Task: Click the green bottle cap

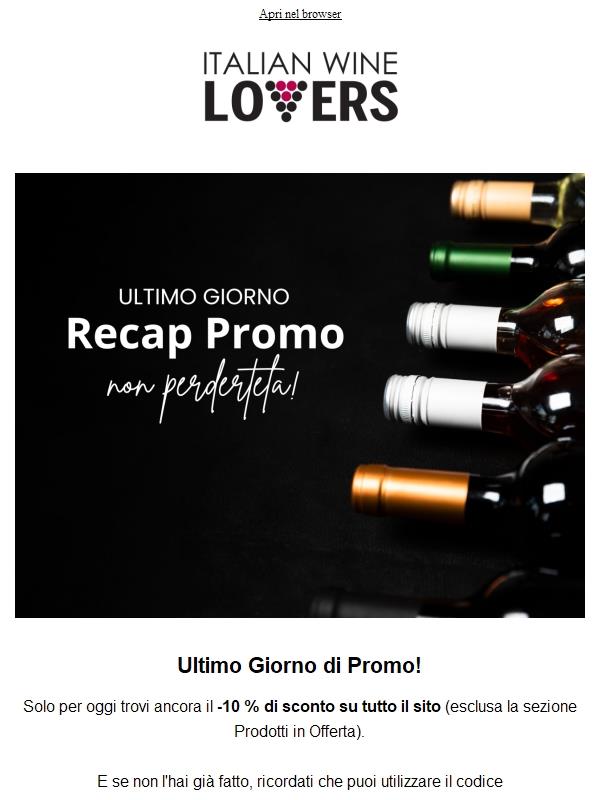Action: coord(470,260)
